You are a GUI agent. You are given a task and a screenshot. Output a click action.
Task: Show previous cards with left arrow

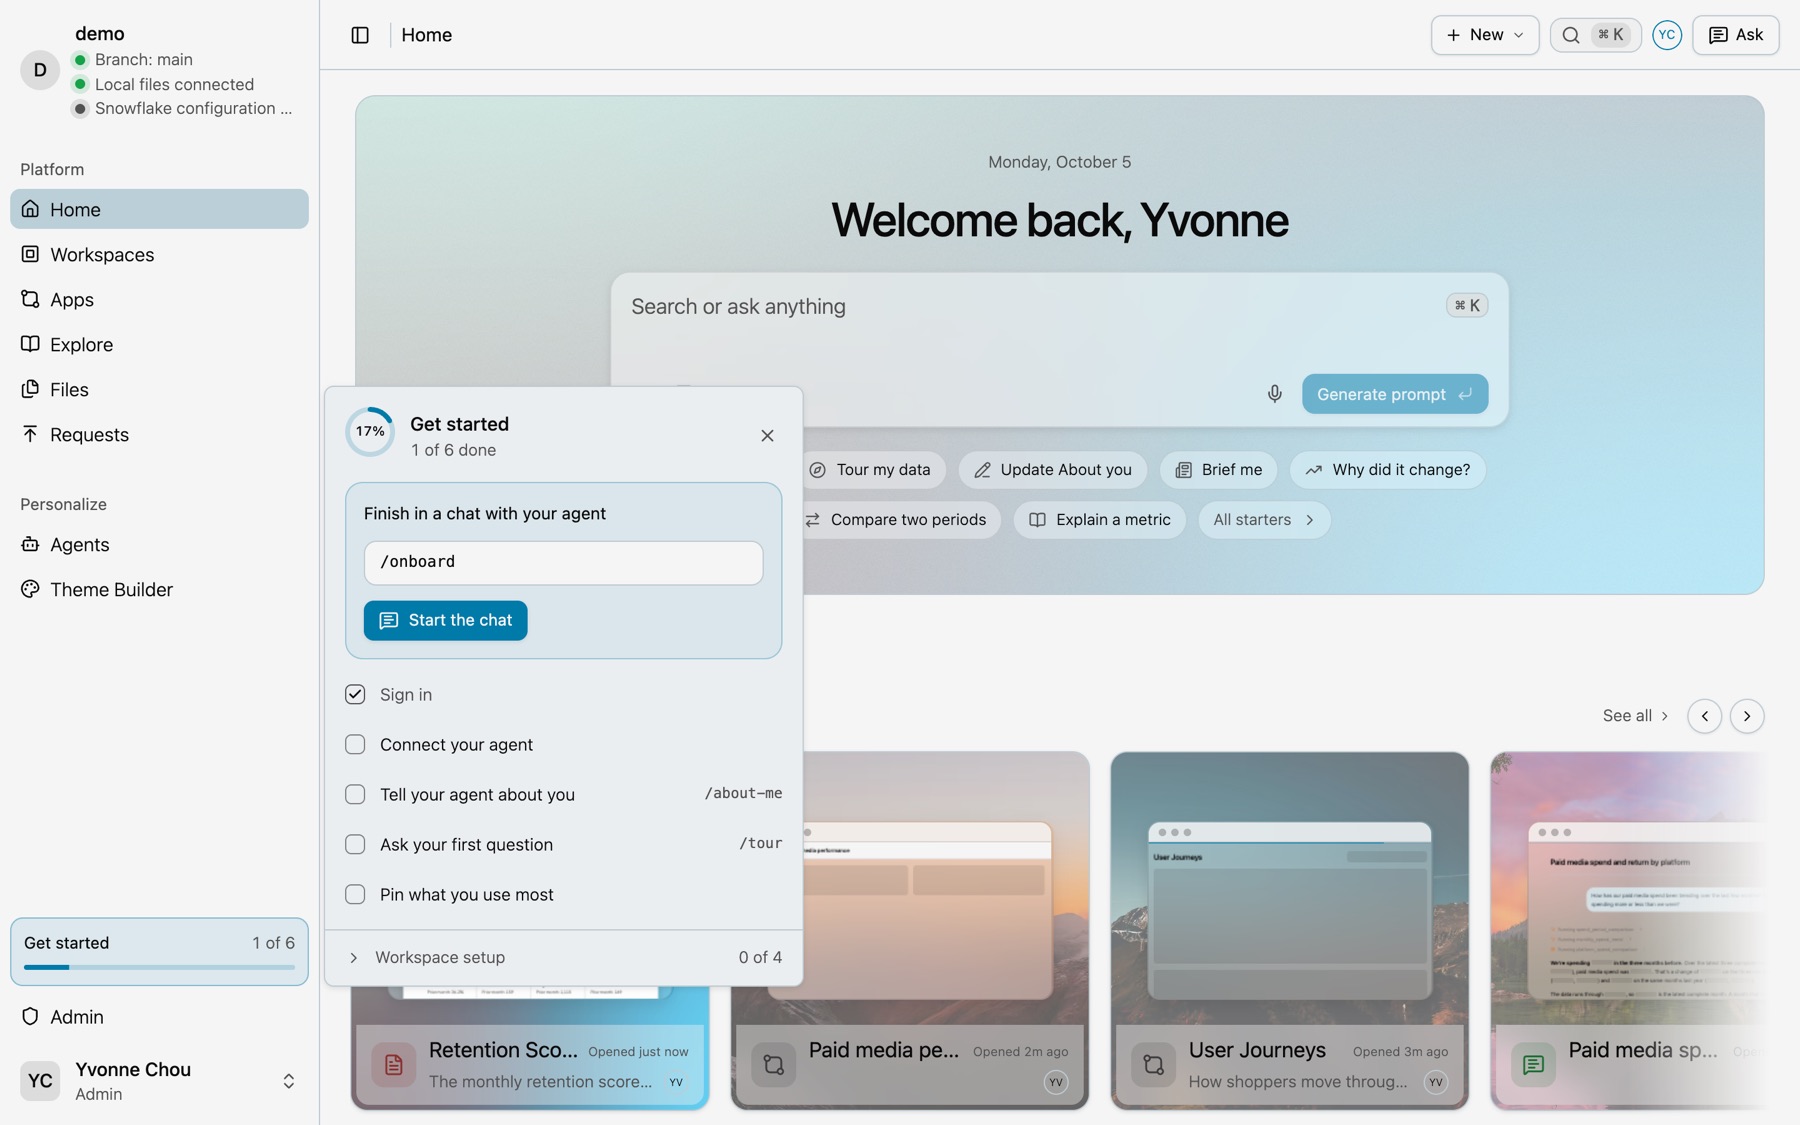point(1704,716)
